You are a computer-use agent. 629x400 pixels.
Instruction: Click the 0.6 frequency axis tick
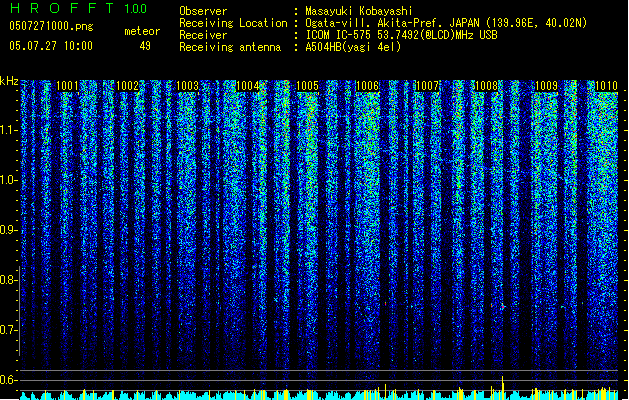(x=8, y=380)
